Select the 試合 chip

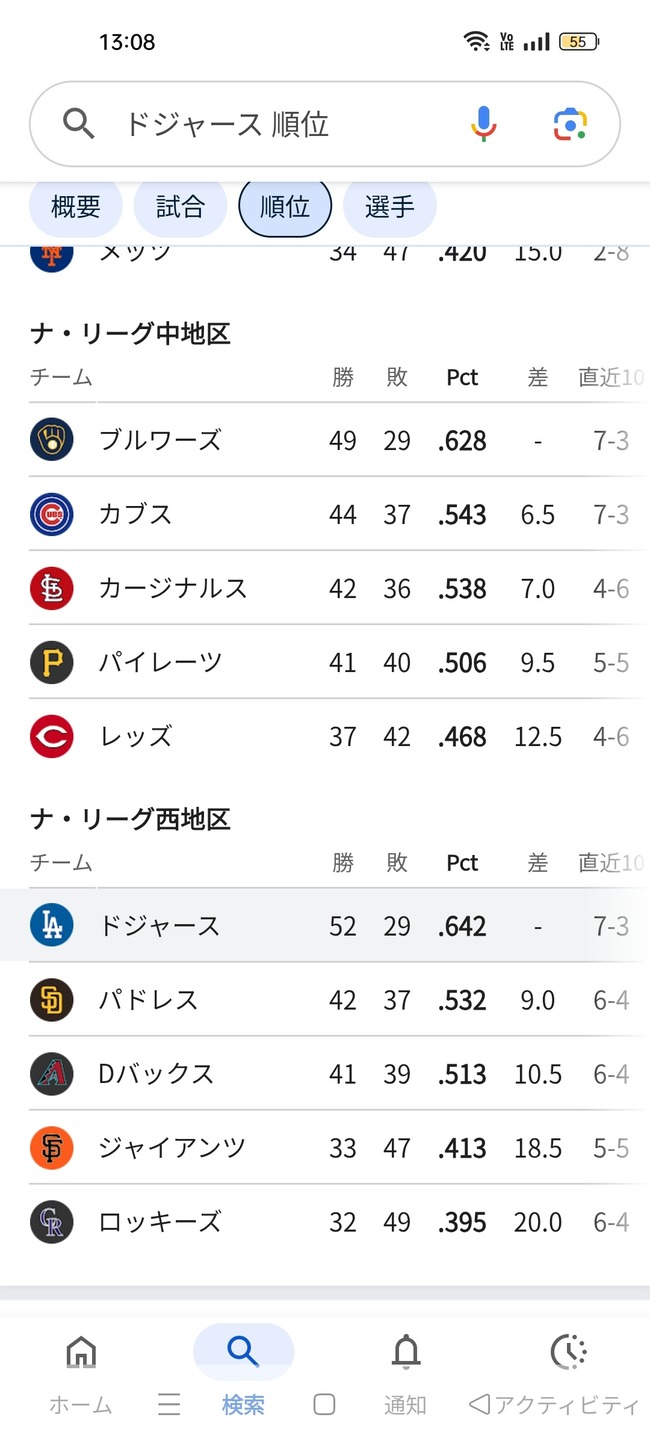tap(181, 207)
